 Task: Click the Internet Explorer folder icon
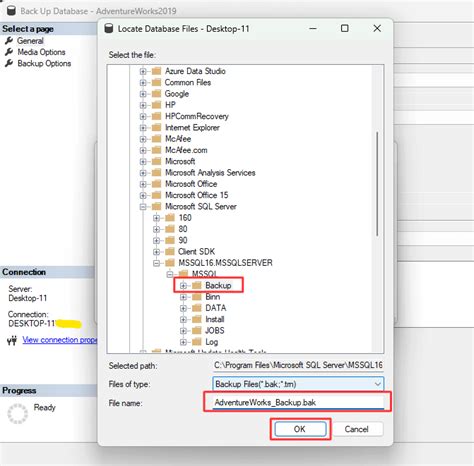[156, 127]
